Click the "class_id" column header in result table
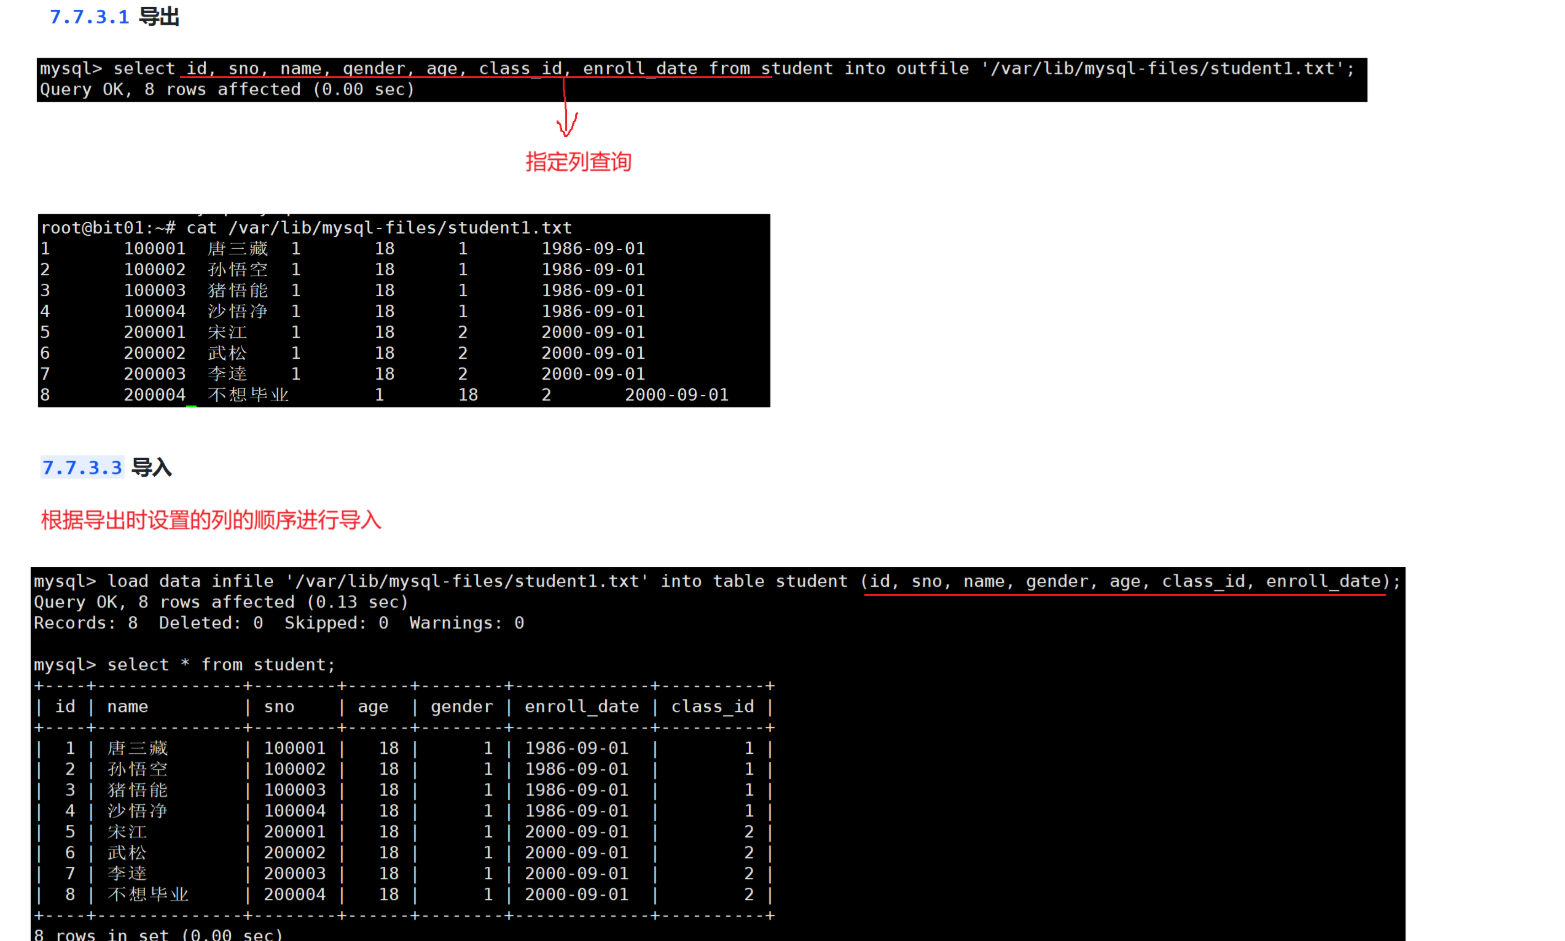Viewport: 1565px width, 941px height. tap(713, 707)
